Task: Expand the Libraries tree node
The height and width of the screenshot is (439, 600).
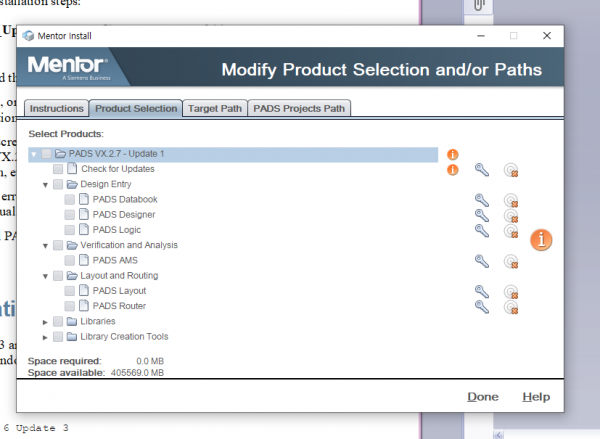Action: point(45,322)
